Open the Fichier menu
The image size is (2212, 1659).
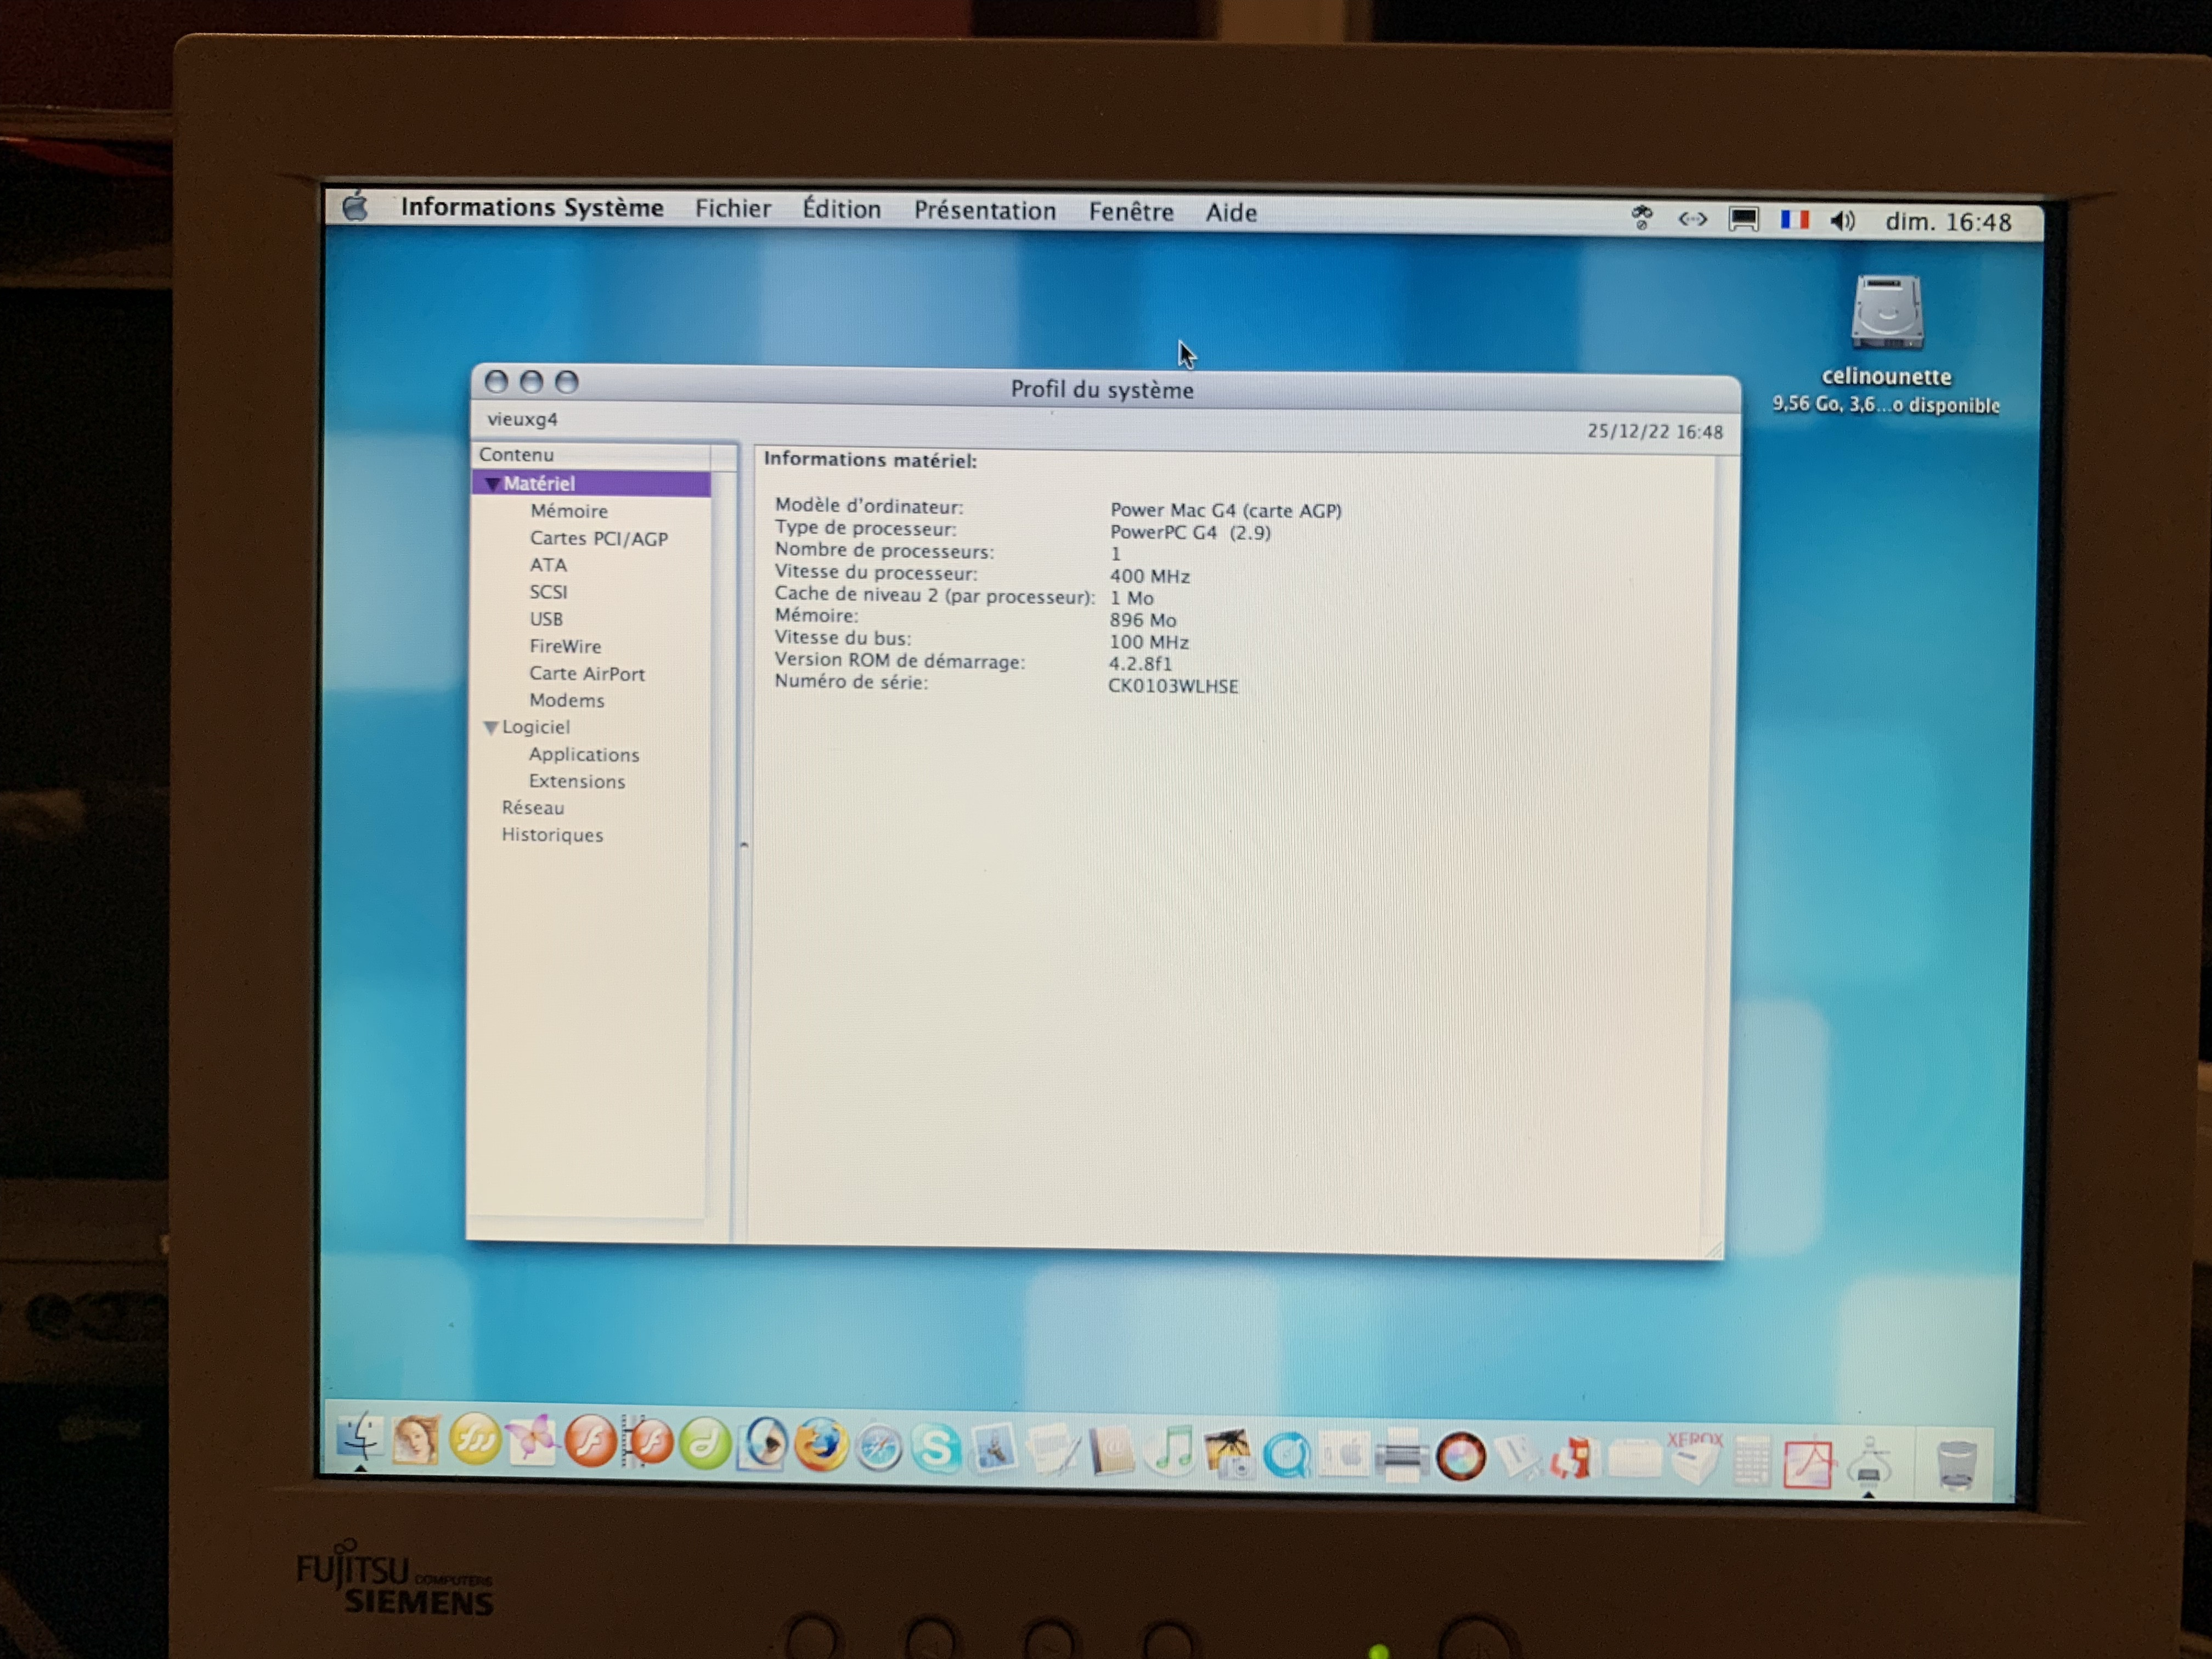point(733,208)
